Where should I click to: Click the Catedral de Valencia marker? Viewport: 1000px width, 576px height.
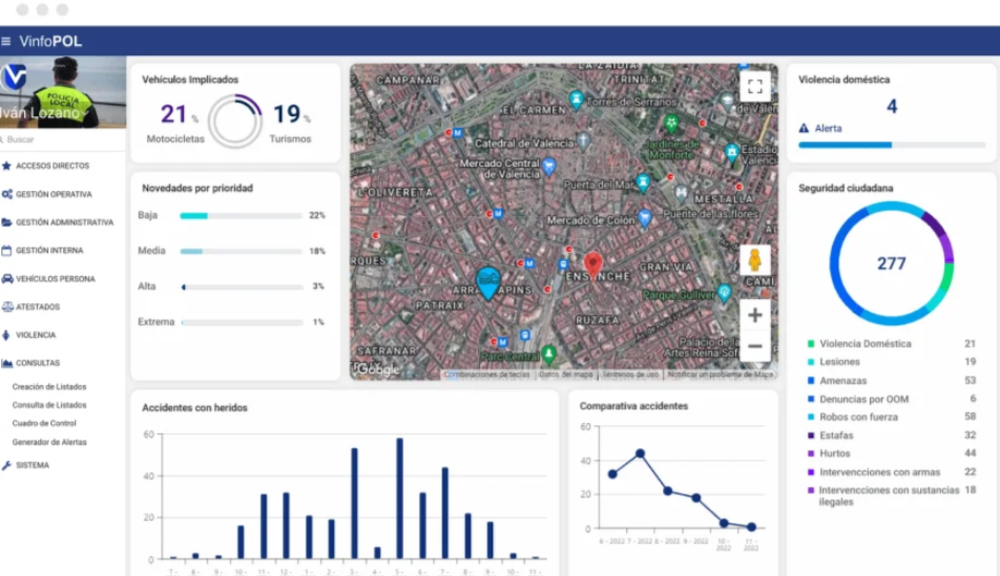coord(583,141)
